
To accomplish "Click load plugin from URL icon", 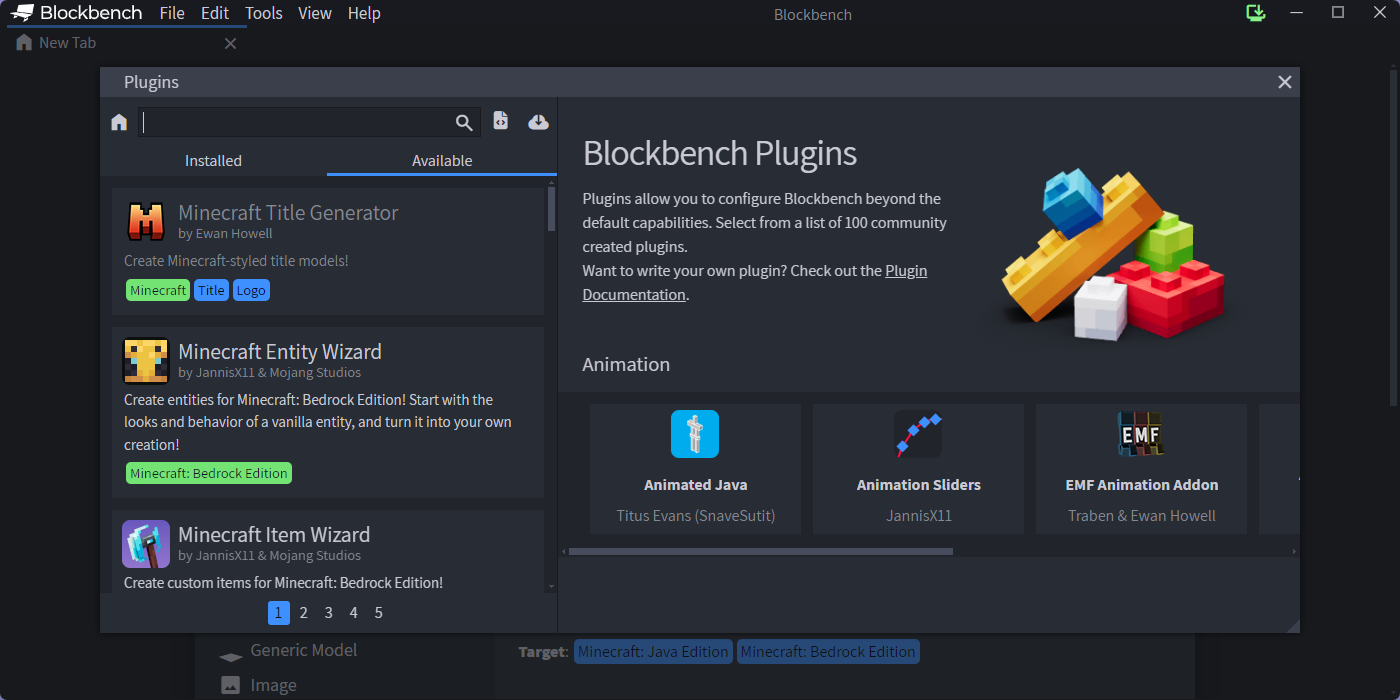I will point(538,121).
